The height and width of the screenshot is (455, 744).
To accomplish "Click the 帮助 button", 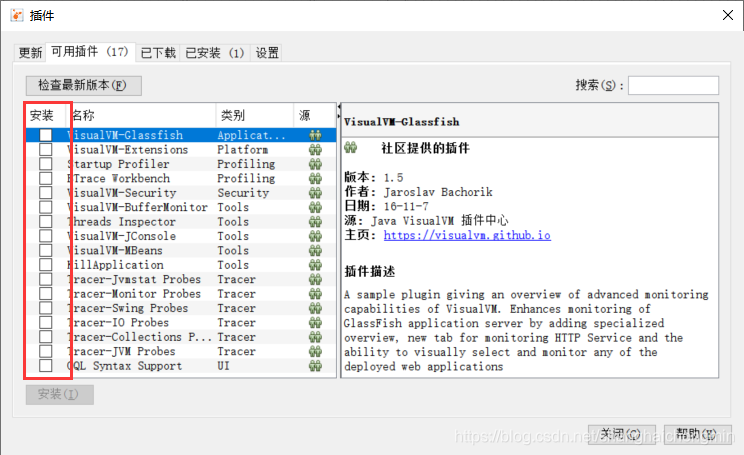I will point(698,434).
